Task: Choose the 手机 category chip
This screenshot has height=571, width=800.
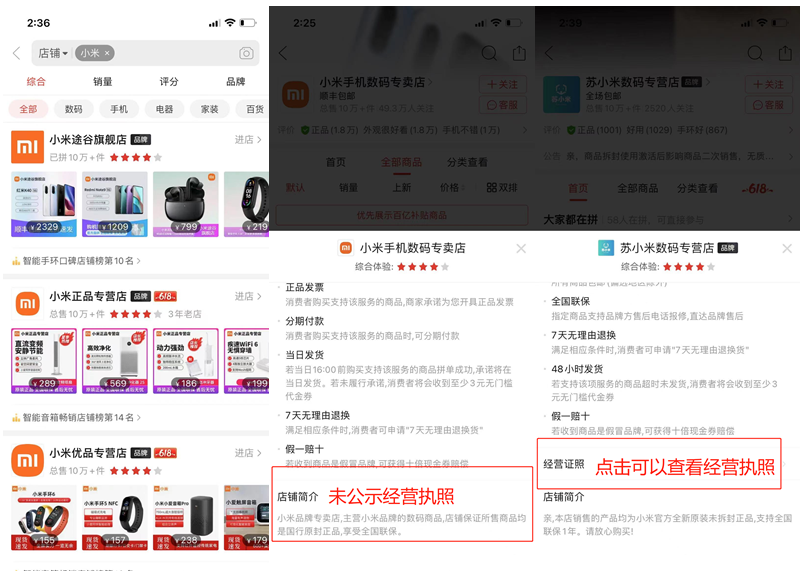Action: [x=119, y=109]
